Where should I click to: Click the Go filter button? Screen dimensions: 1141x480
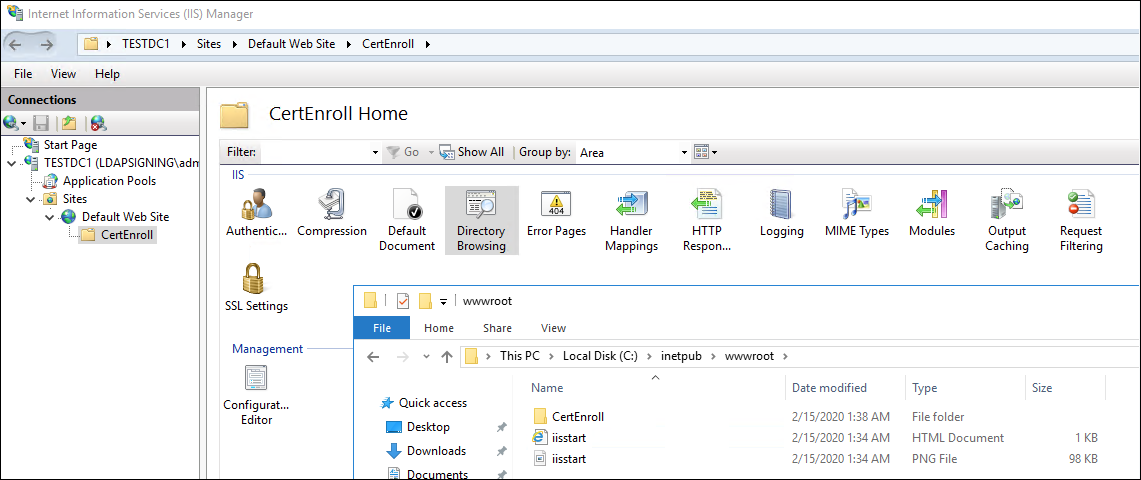tap(403, 152)
